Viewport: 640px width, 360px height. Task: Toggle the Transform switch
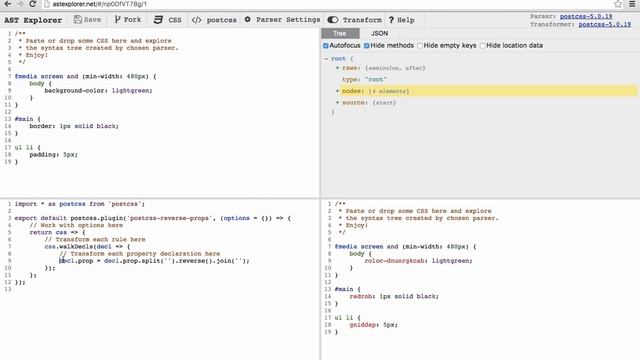(355, 20)
